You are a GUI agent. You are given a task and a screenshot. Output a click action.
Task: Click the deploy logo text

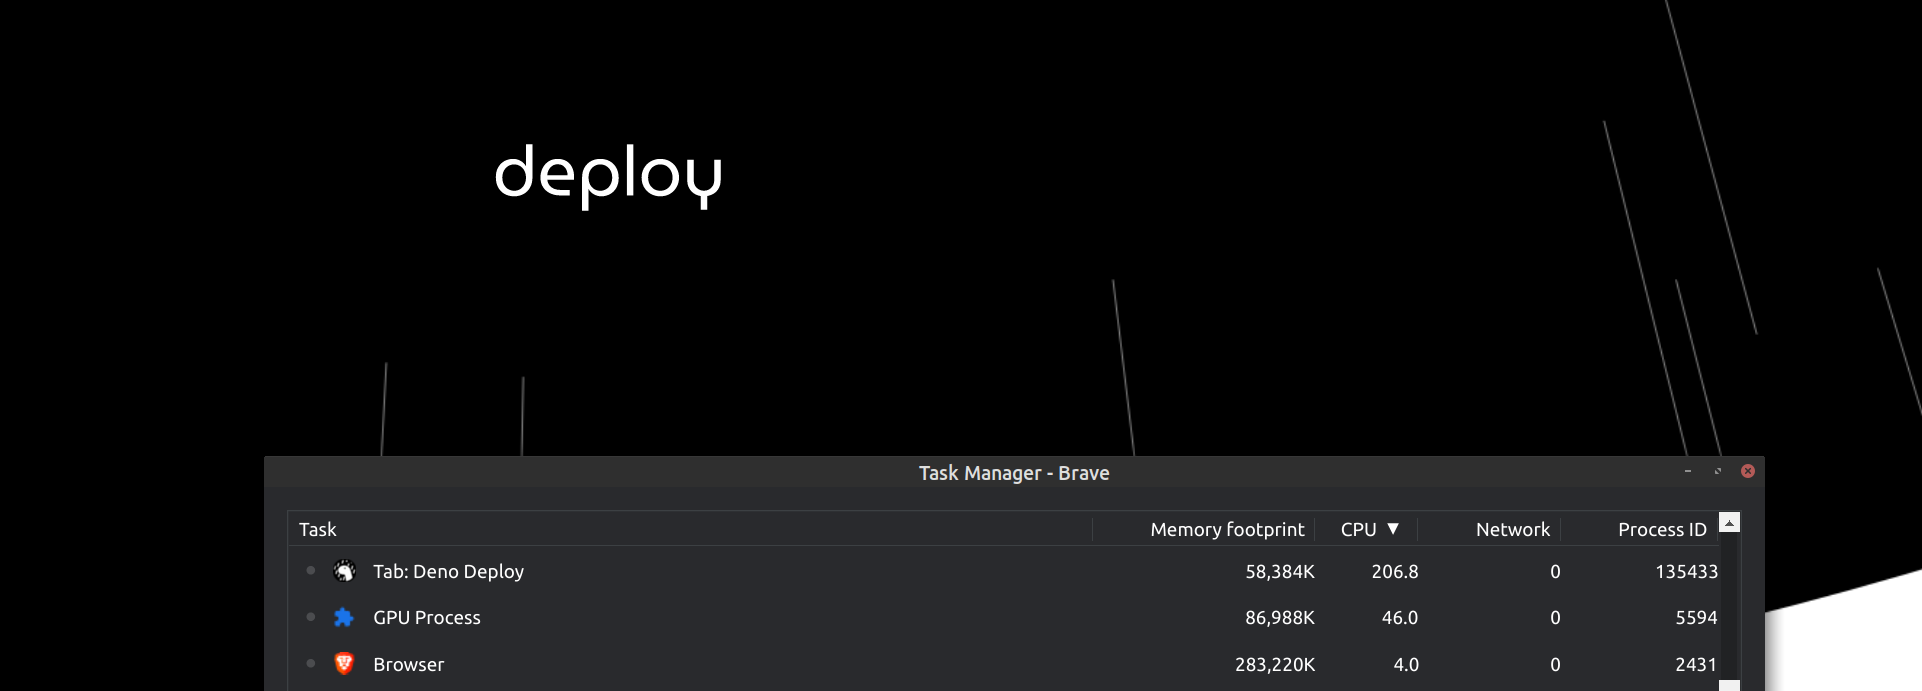click(x=608, y=175)
